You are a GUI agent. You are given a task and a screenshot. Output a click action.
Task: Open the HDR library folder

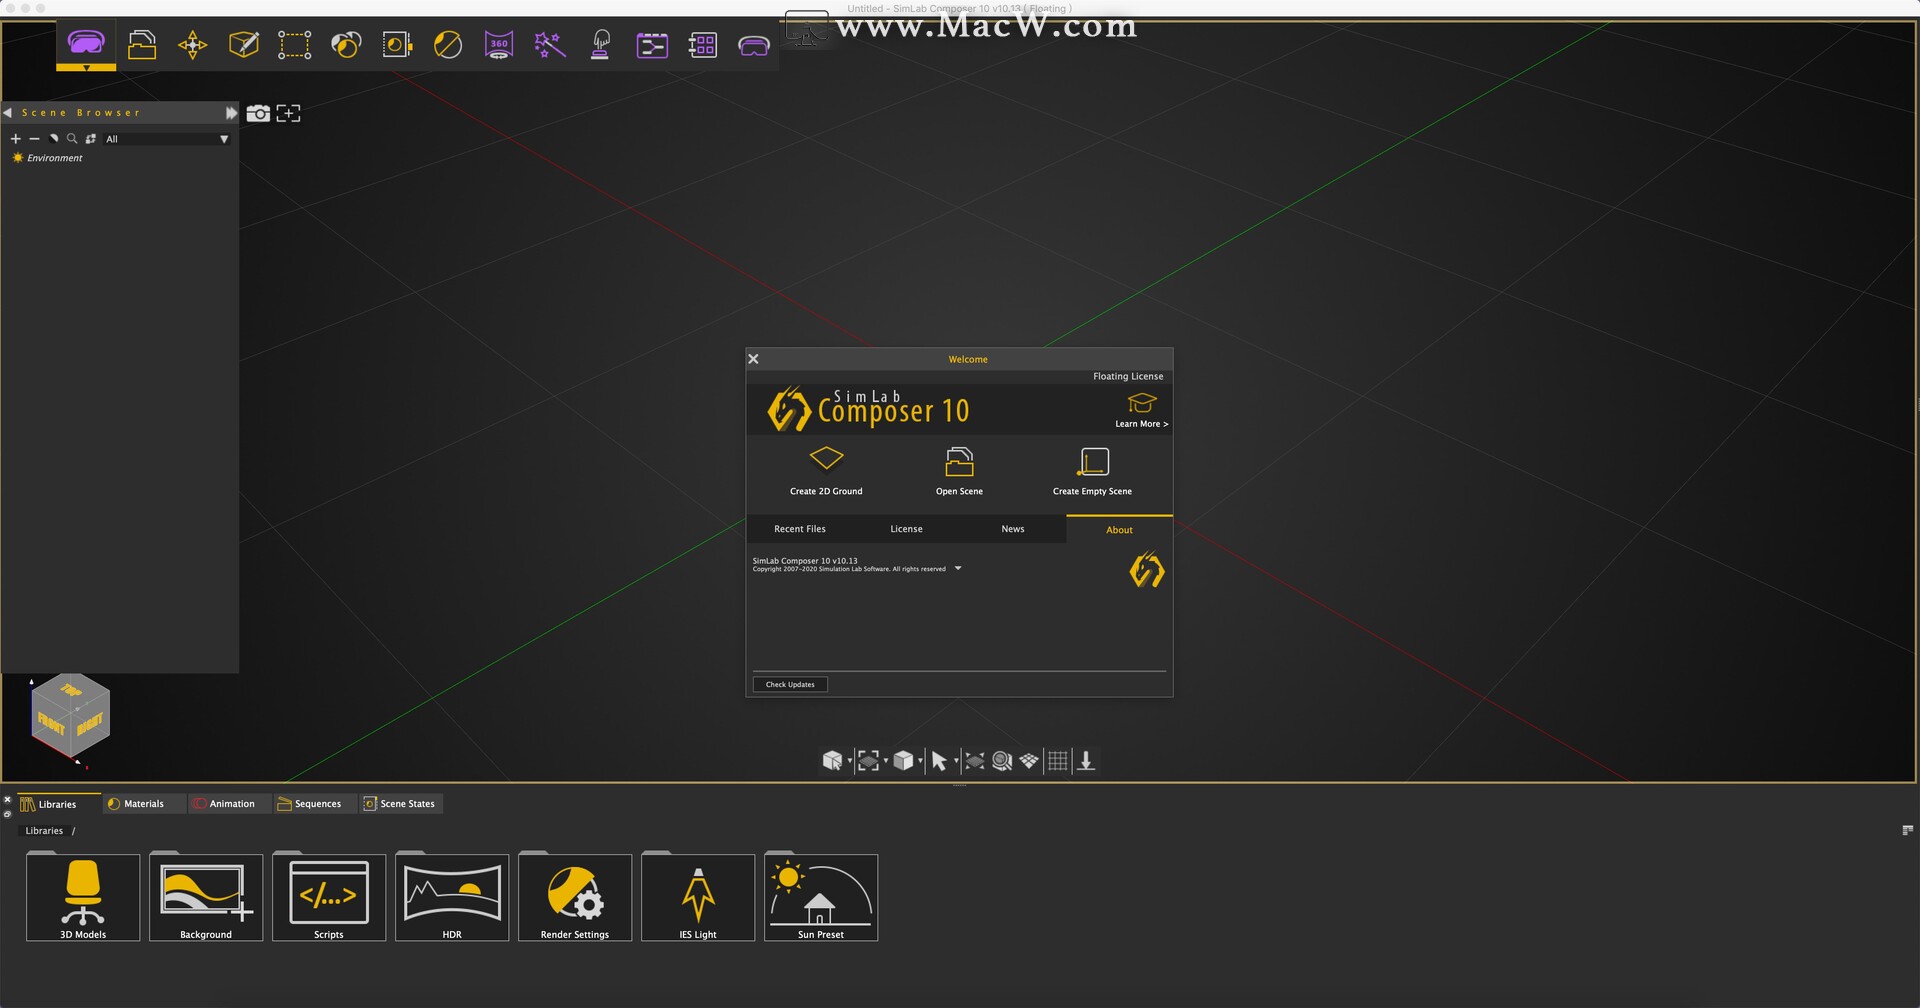(x=452, y=897)
